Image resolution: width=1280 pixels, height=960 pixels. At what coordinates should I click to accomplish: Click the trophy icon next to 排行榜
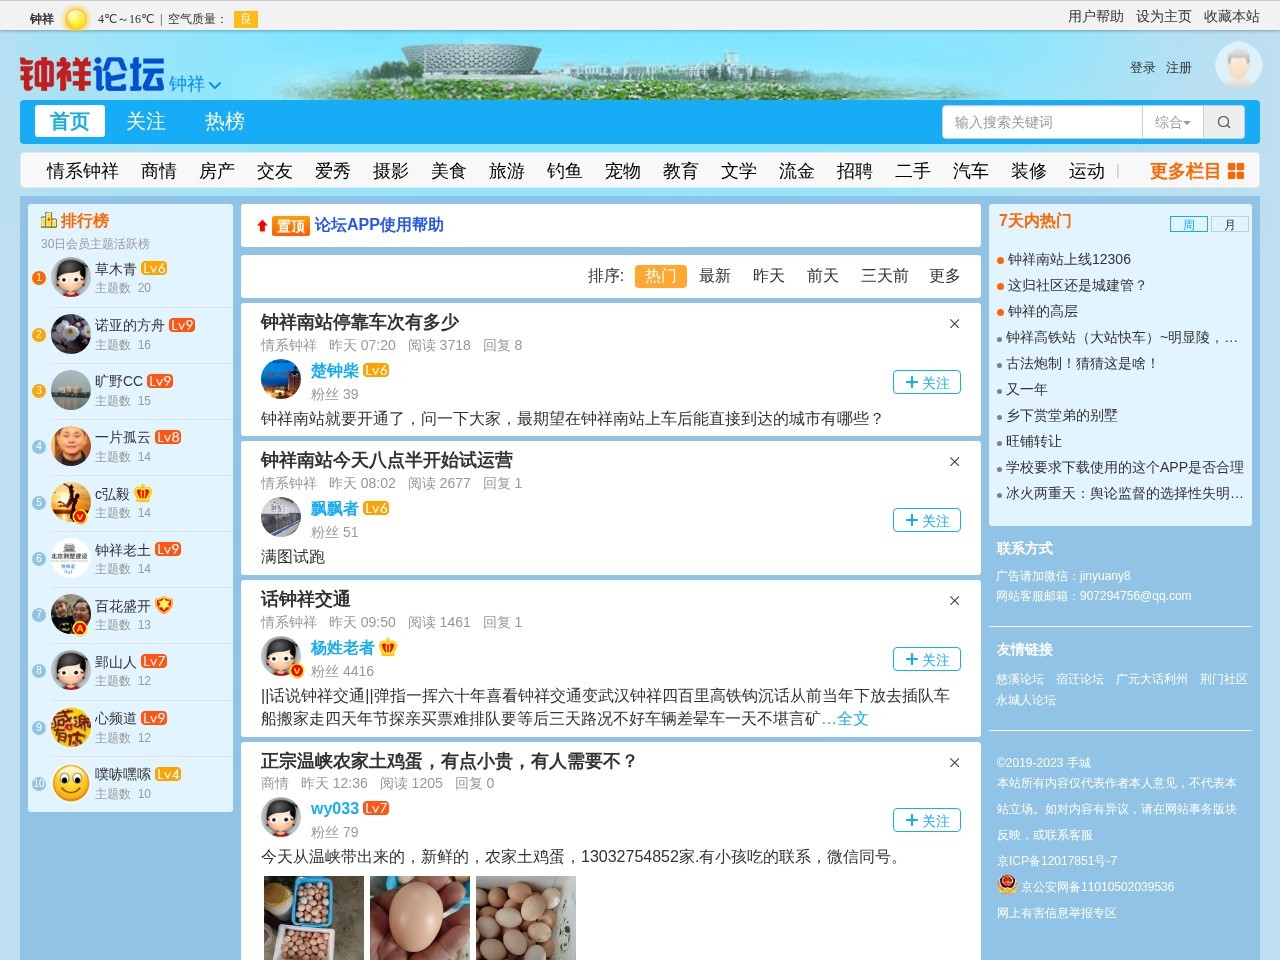(49, 220)
